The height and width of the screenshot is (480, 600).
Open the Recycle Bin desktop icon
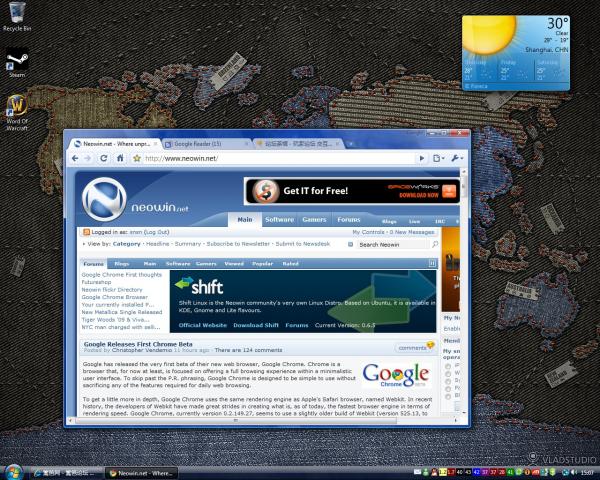click(17, 16)
